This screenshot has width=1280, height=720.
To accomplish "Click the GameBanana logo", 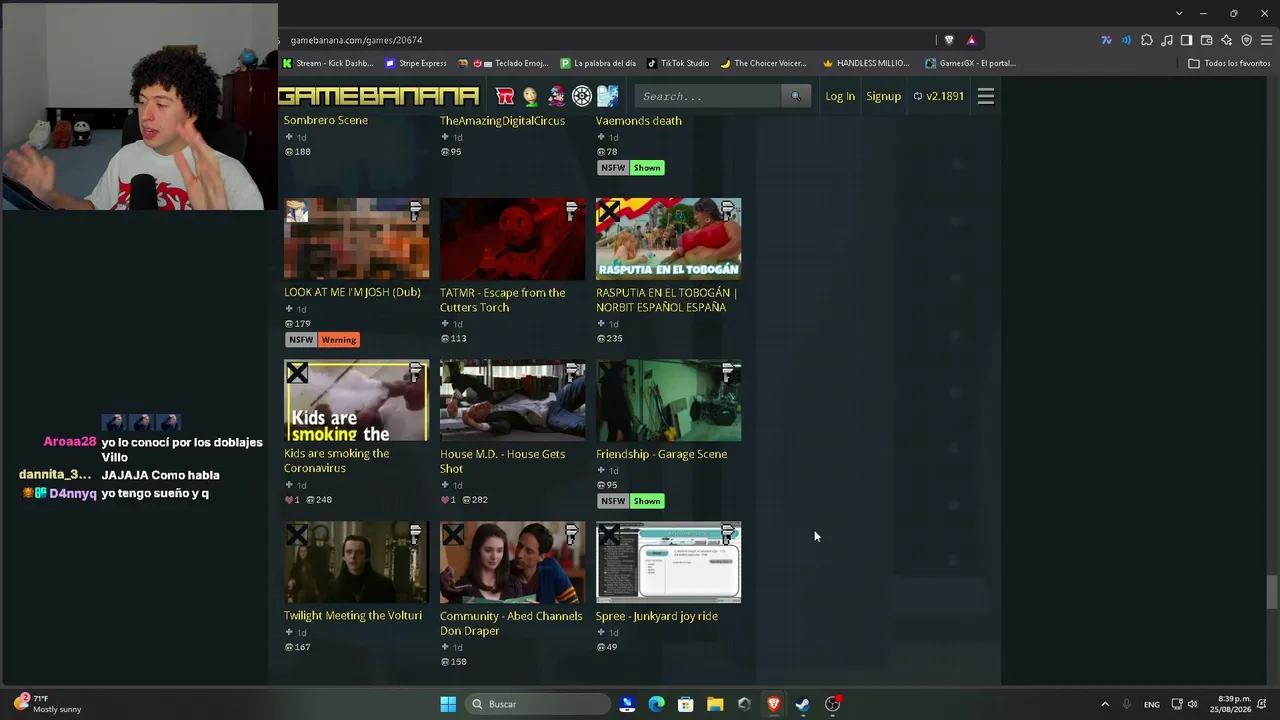I will 379,96.
